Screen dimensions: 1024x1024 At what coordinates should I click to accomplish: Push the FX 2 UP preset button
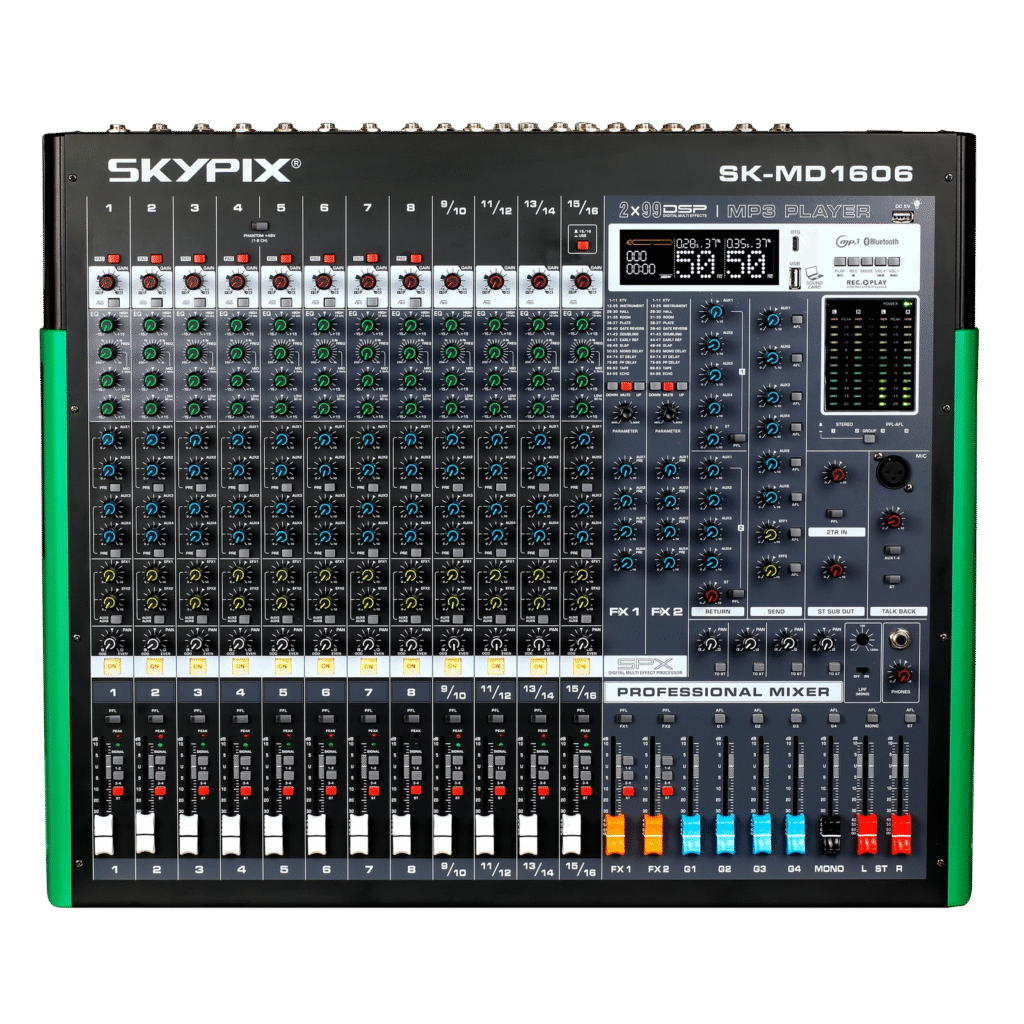pyautogui.click(x=681, y=386)
